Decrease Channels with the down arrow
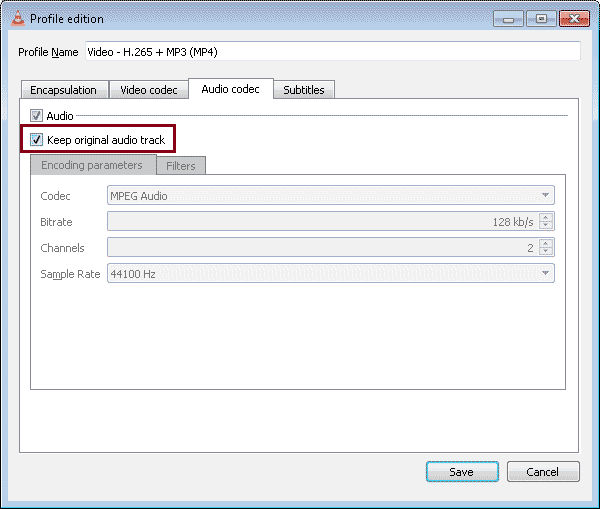 click(x=546, y=251)
